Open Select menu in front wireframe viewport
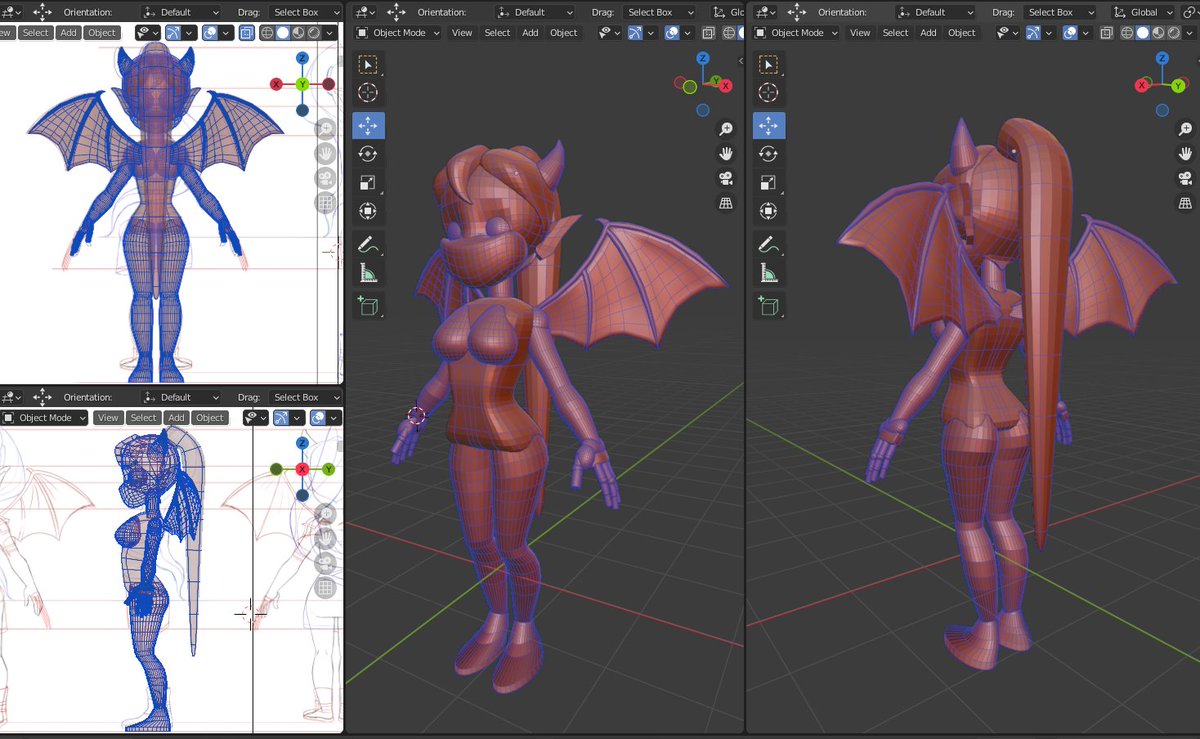1200x739 pixels. pos(36,33)
